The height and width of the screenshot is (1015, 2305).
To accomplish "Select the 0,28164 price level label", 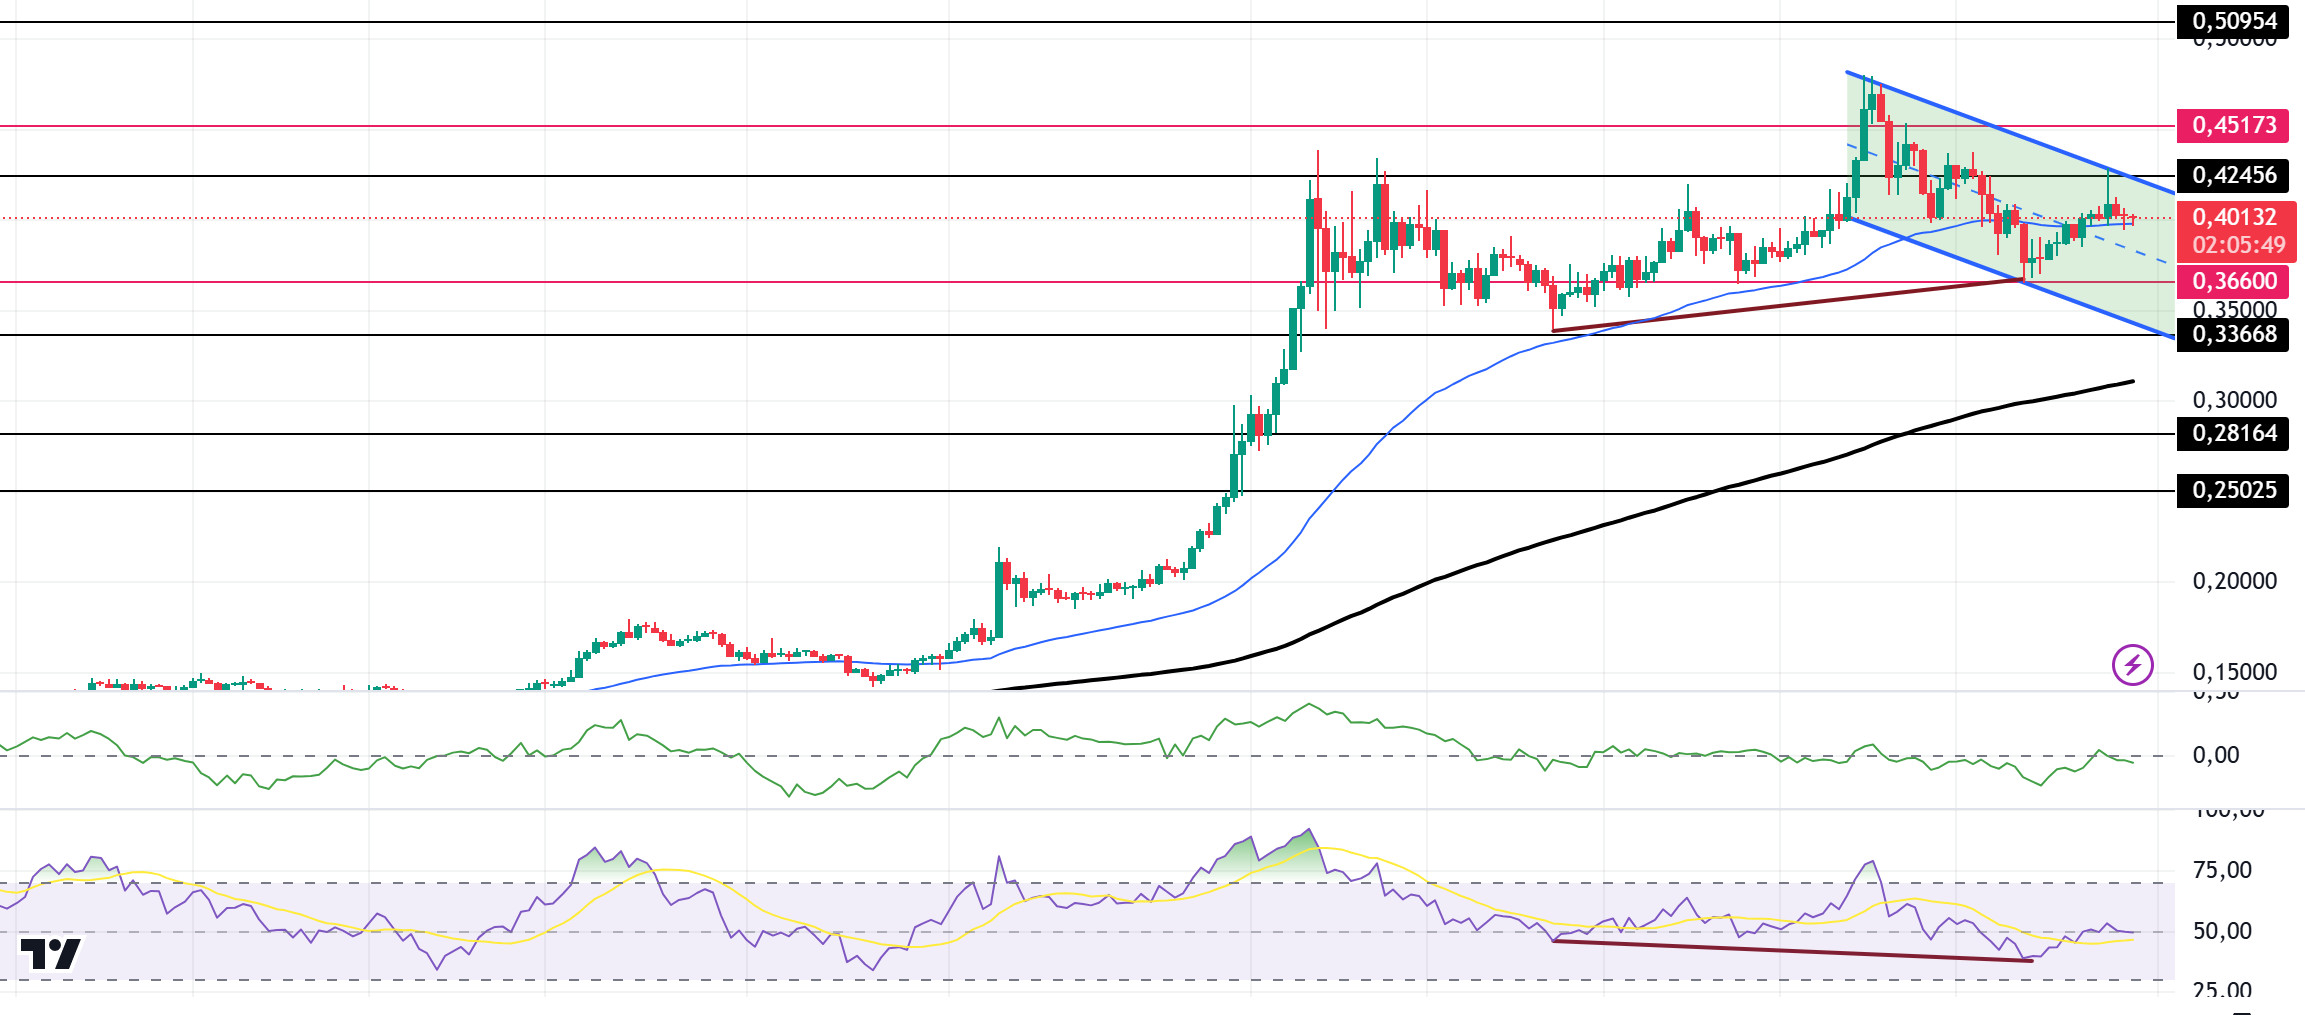I will [2232, 433].
